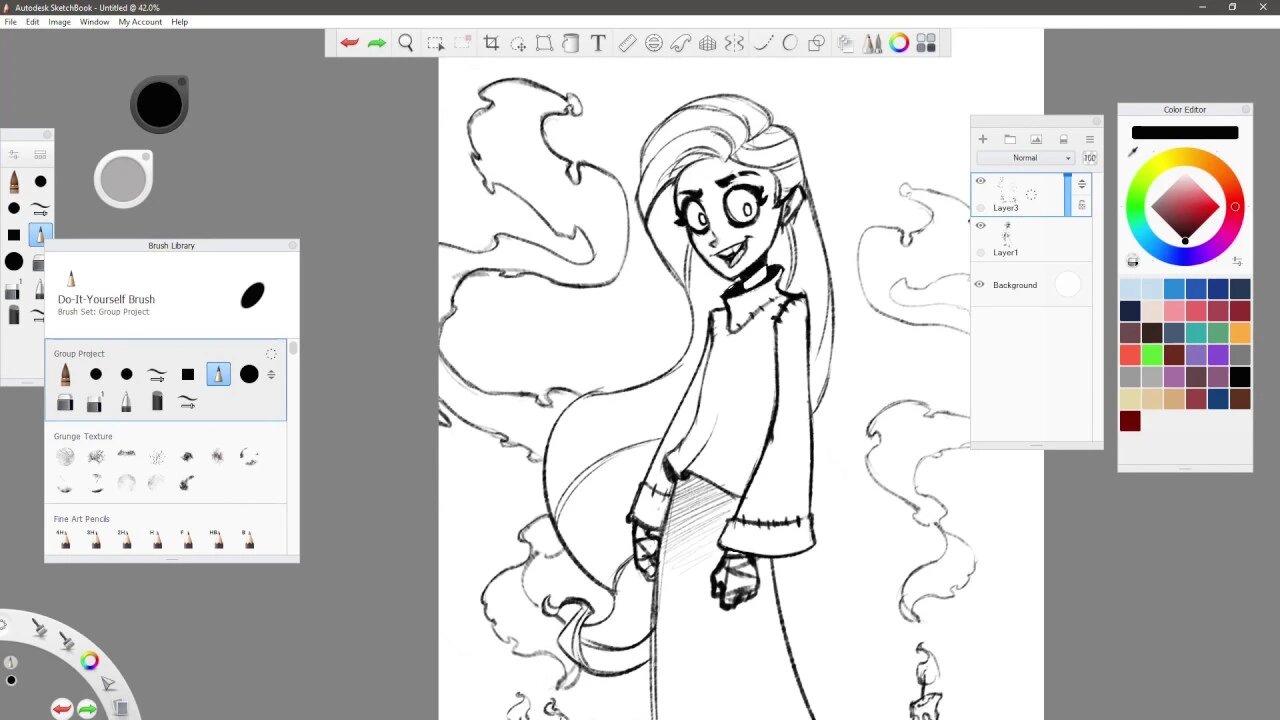The image size is (1280, 720).
Task: Open the Normal blend mode dropdown
Action: tap(1026, 158)
